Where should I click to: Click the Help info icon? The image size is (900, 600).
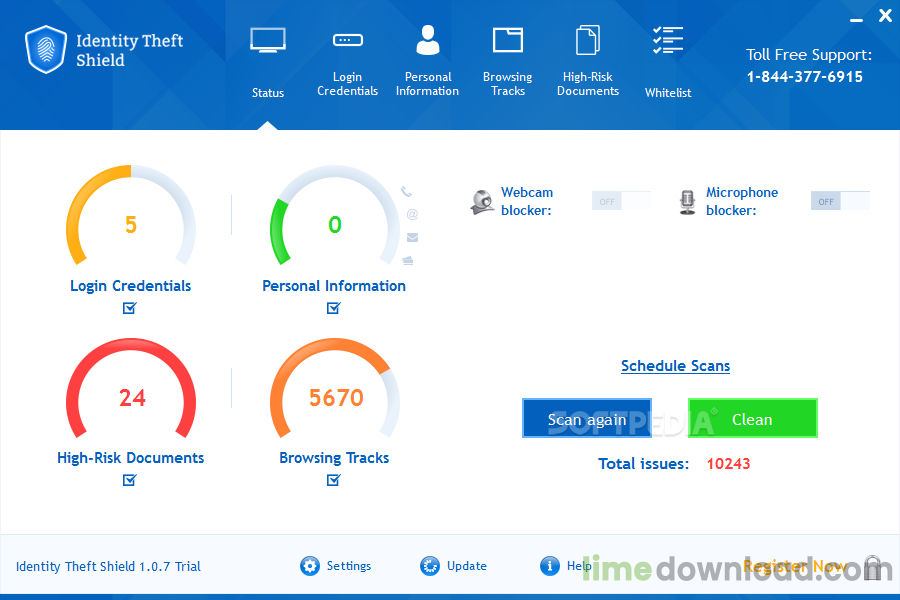pos(549,566)
